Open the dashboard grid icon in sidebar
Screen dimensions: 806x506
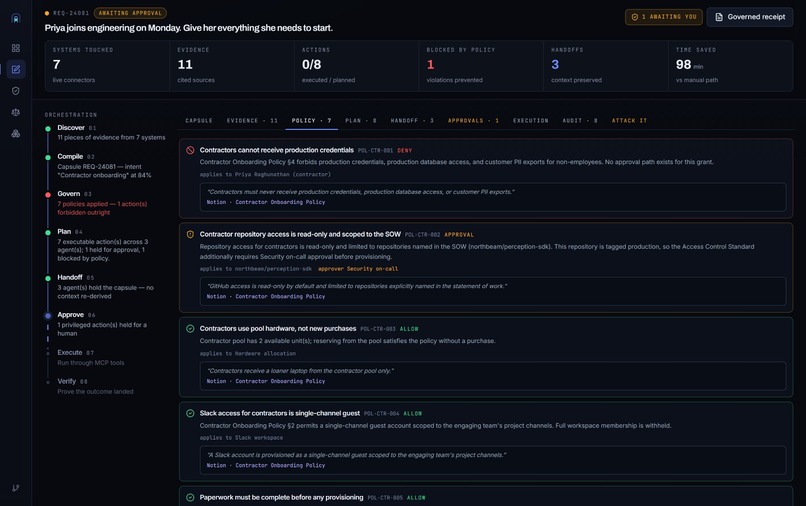point(16,48)
